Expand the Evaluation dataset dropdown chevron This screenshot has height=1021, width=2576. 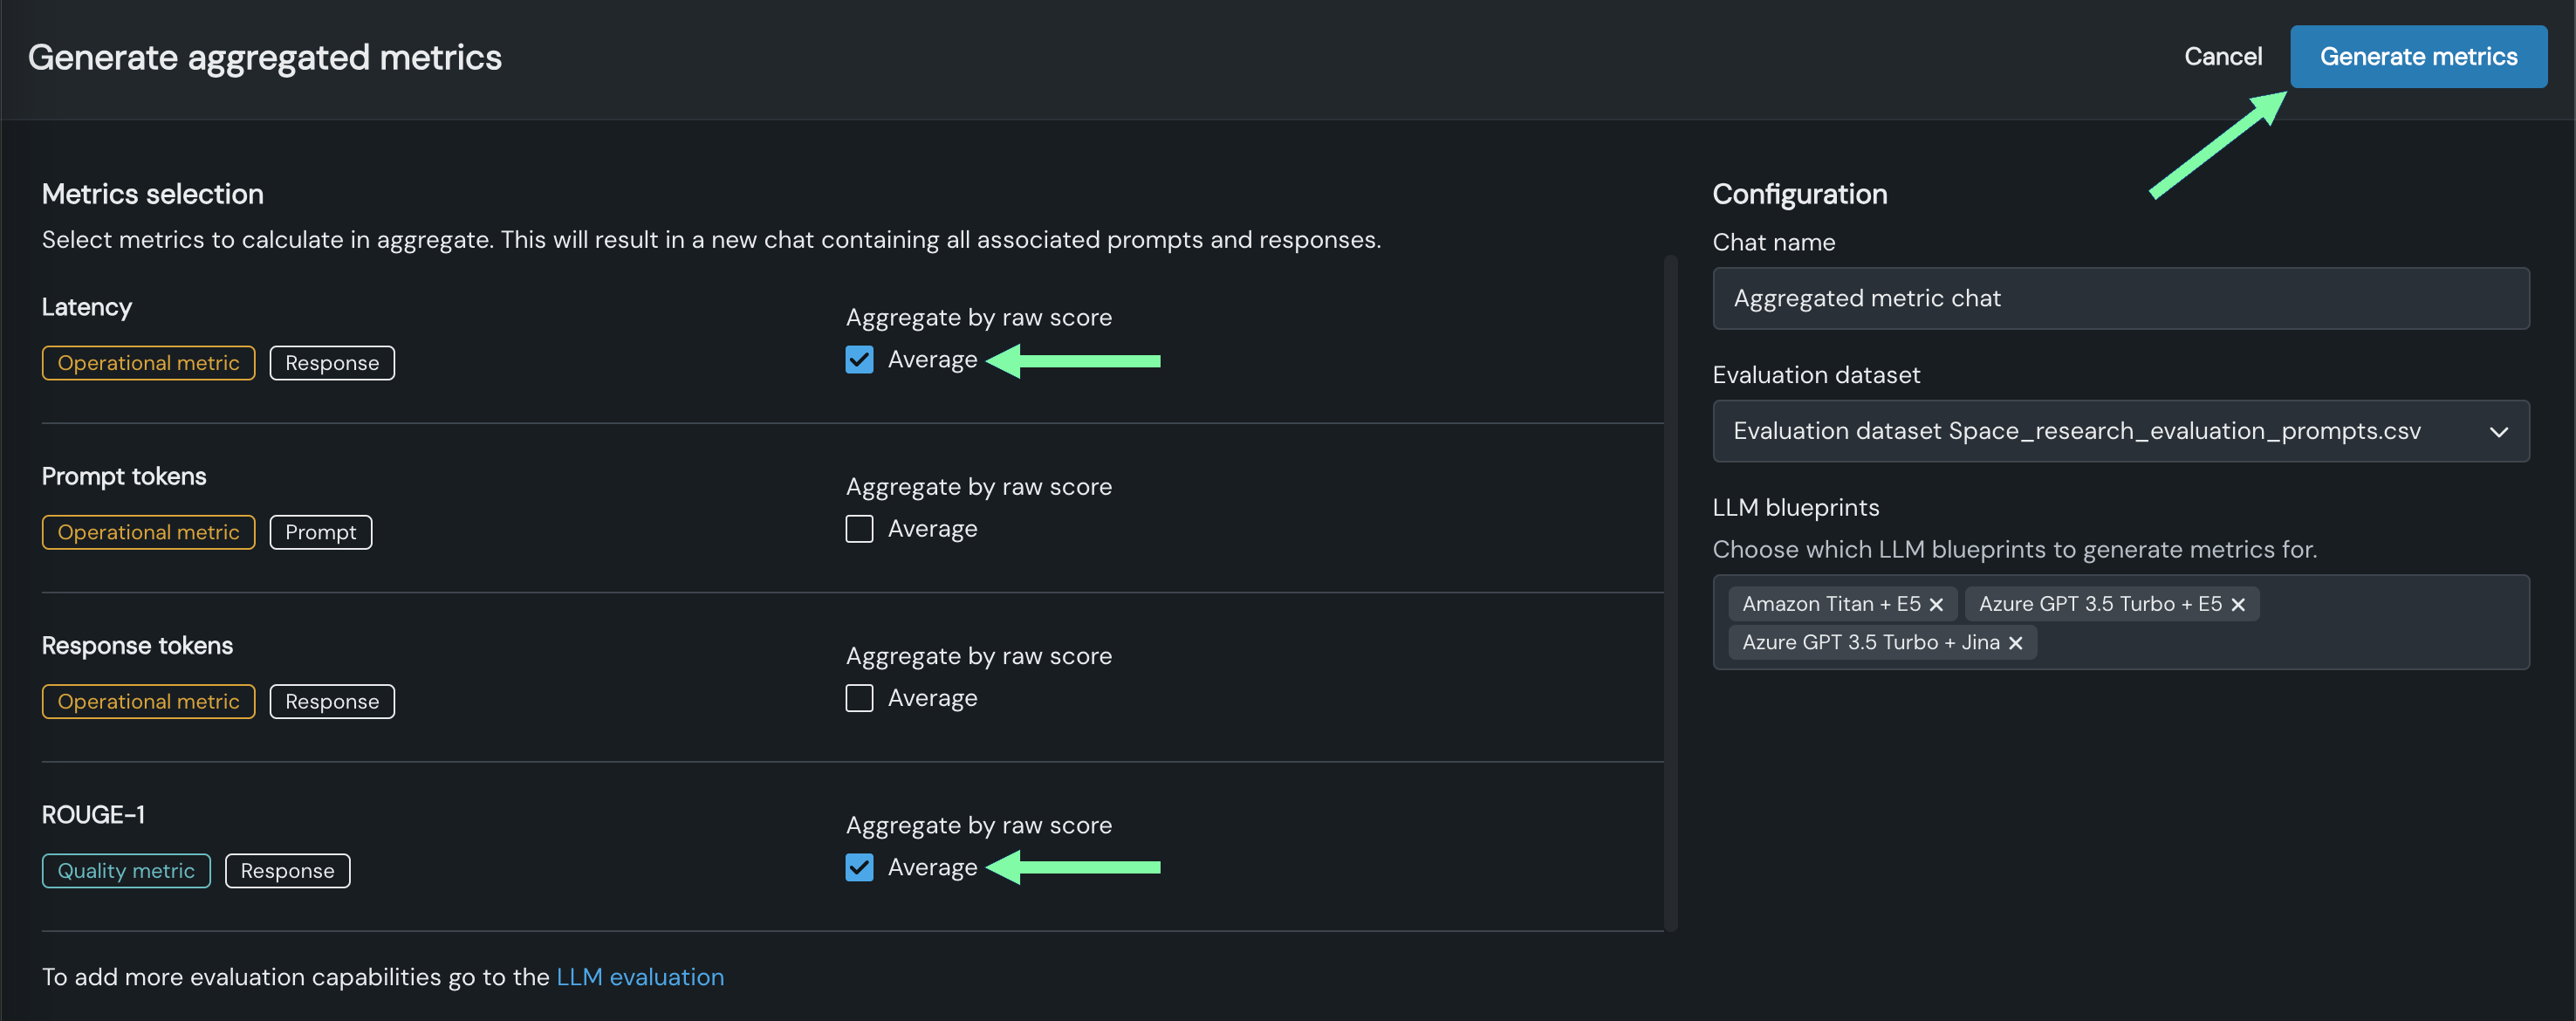[2498, 432]
